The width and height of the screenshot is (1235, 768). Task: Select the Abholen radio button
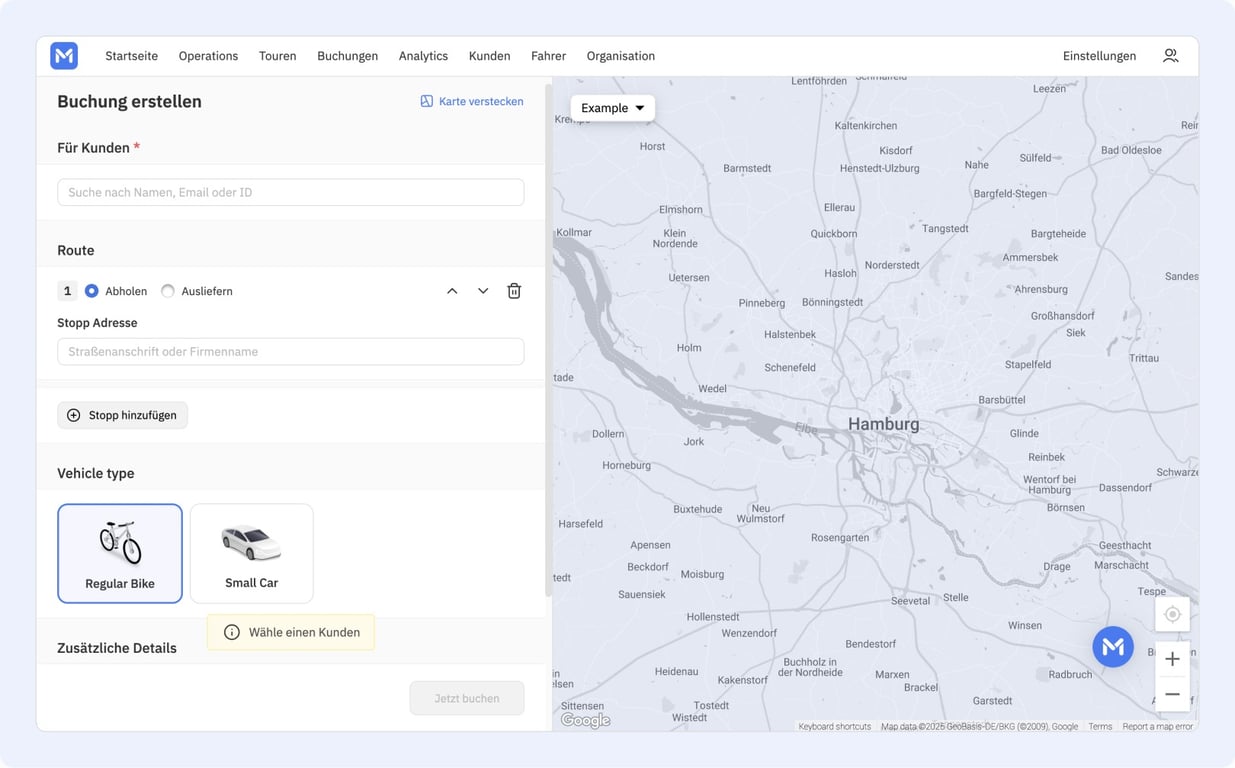click(92, 291)
